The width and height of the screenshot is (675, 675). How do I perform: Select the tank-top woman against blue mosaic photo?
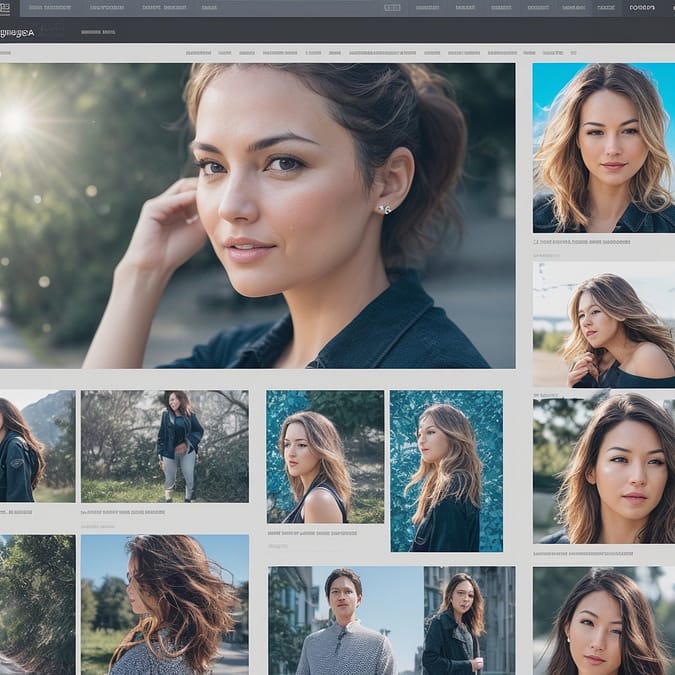click(x=325, y=457)
